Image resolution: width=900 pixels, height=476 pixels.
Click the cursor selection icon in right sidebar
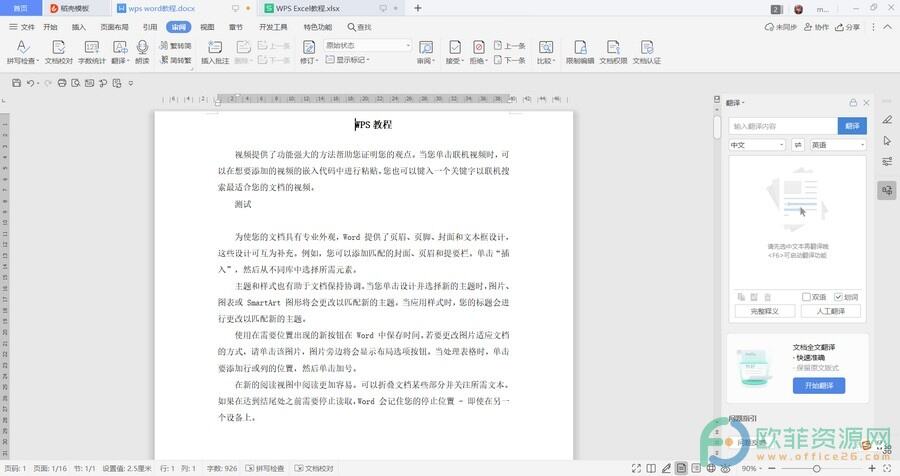pyautogui.click(x=887, y=141)
